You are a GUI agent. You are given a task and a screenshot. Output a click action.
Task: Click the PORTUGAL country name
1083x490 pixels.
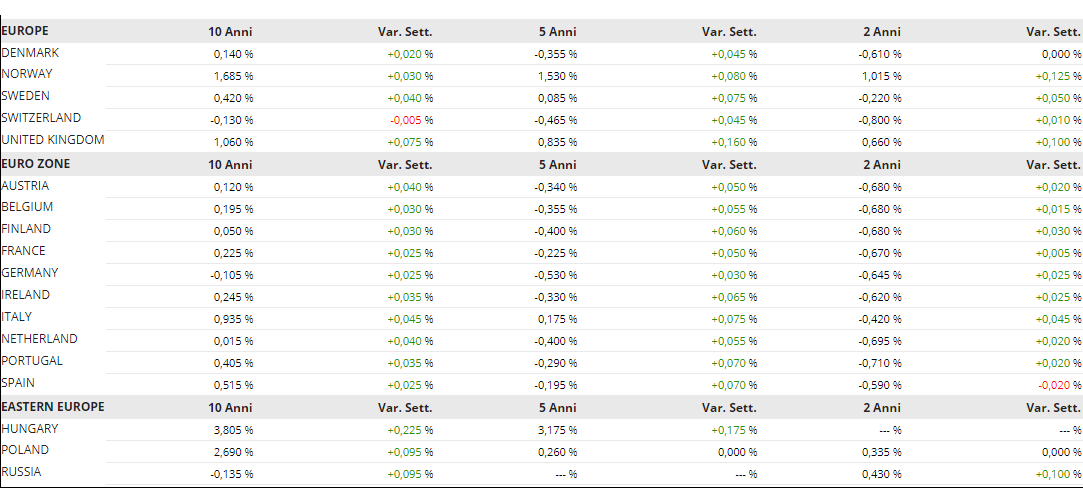point(32,361)
